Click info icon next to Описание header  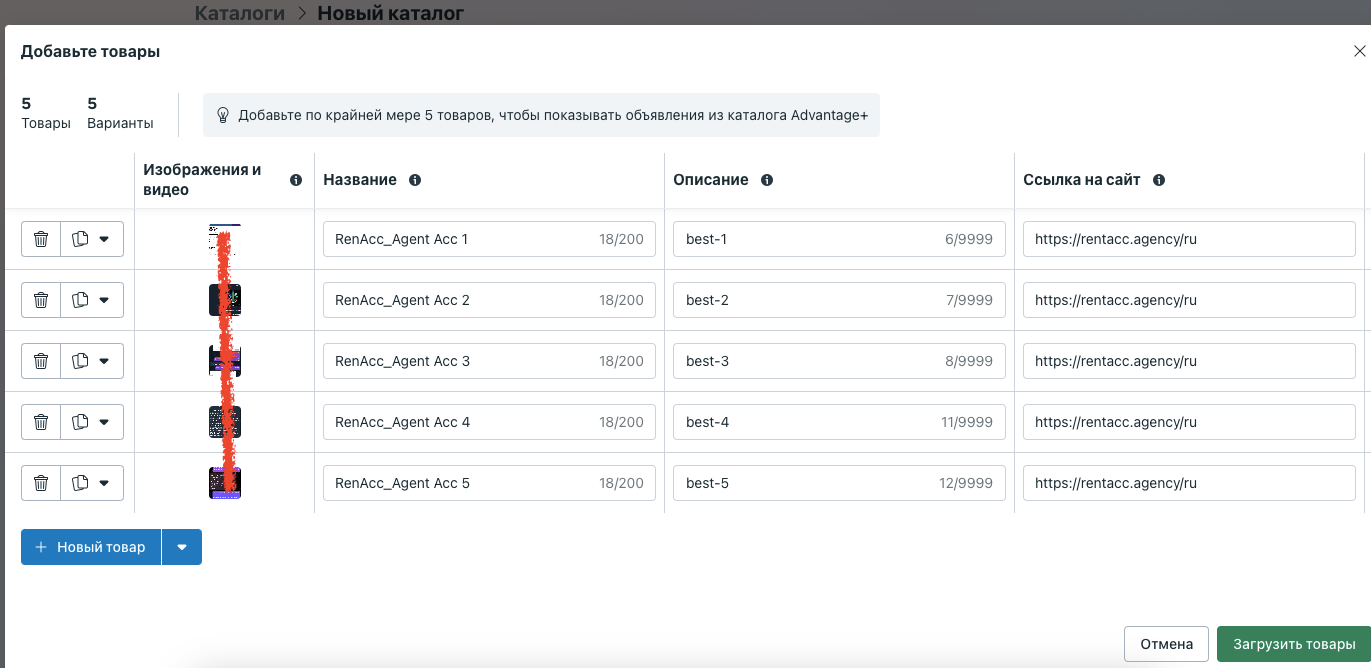(x=767, y=180)
